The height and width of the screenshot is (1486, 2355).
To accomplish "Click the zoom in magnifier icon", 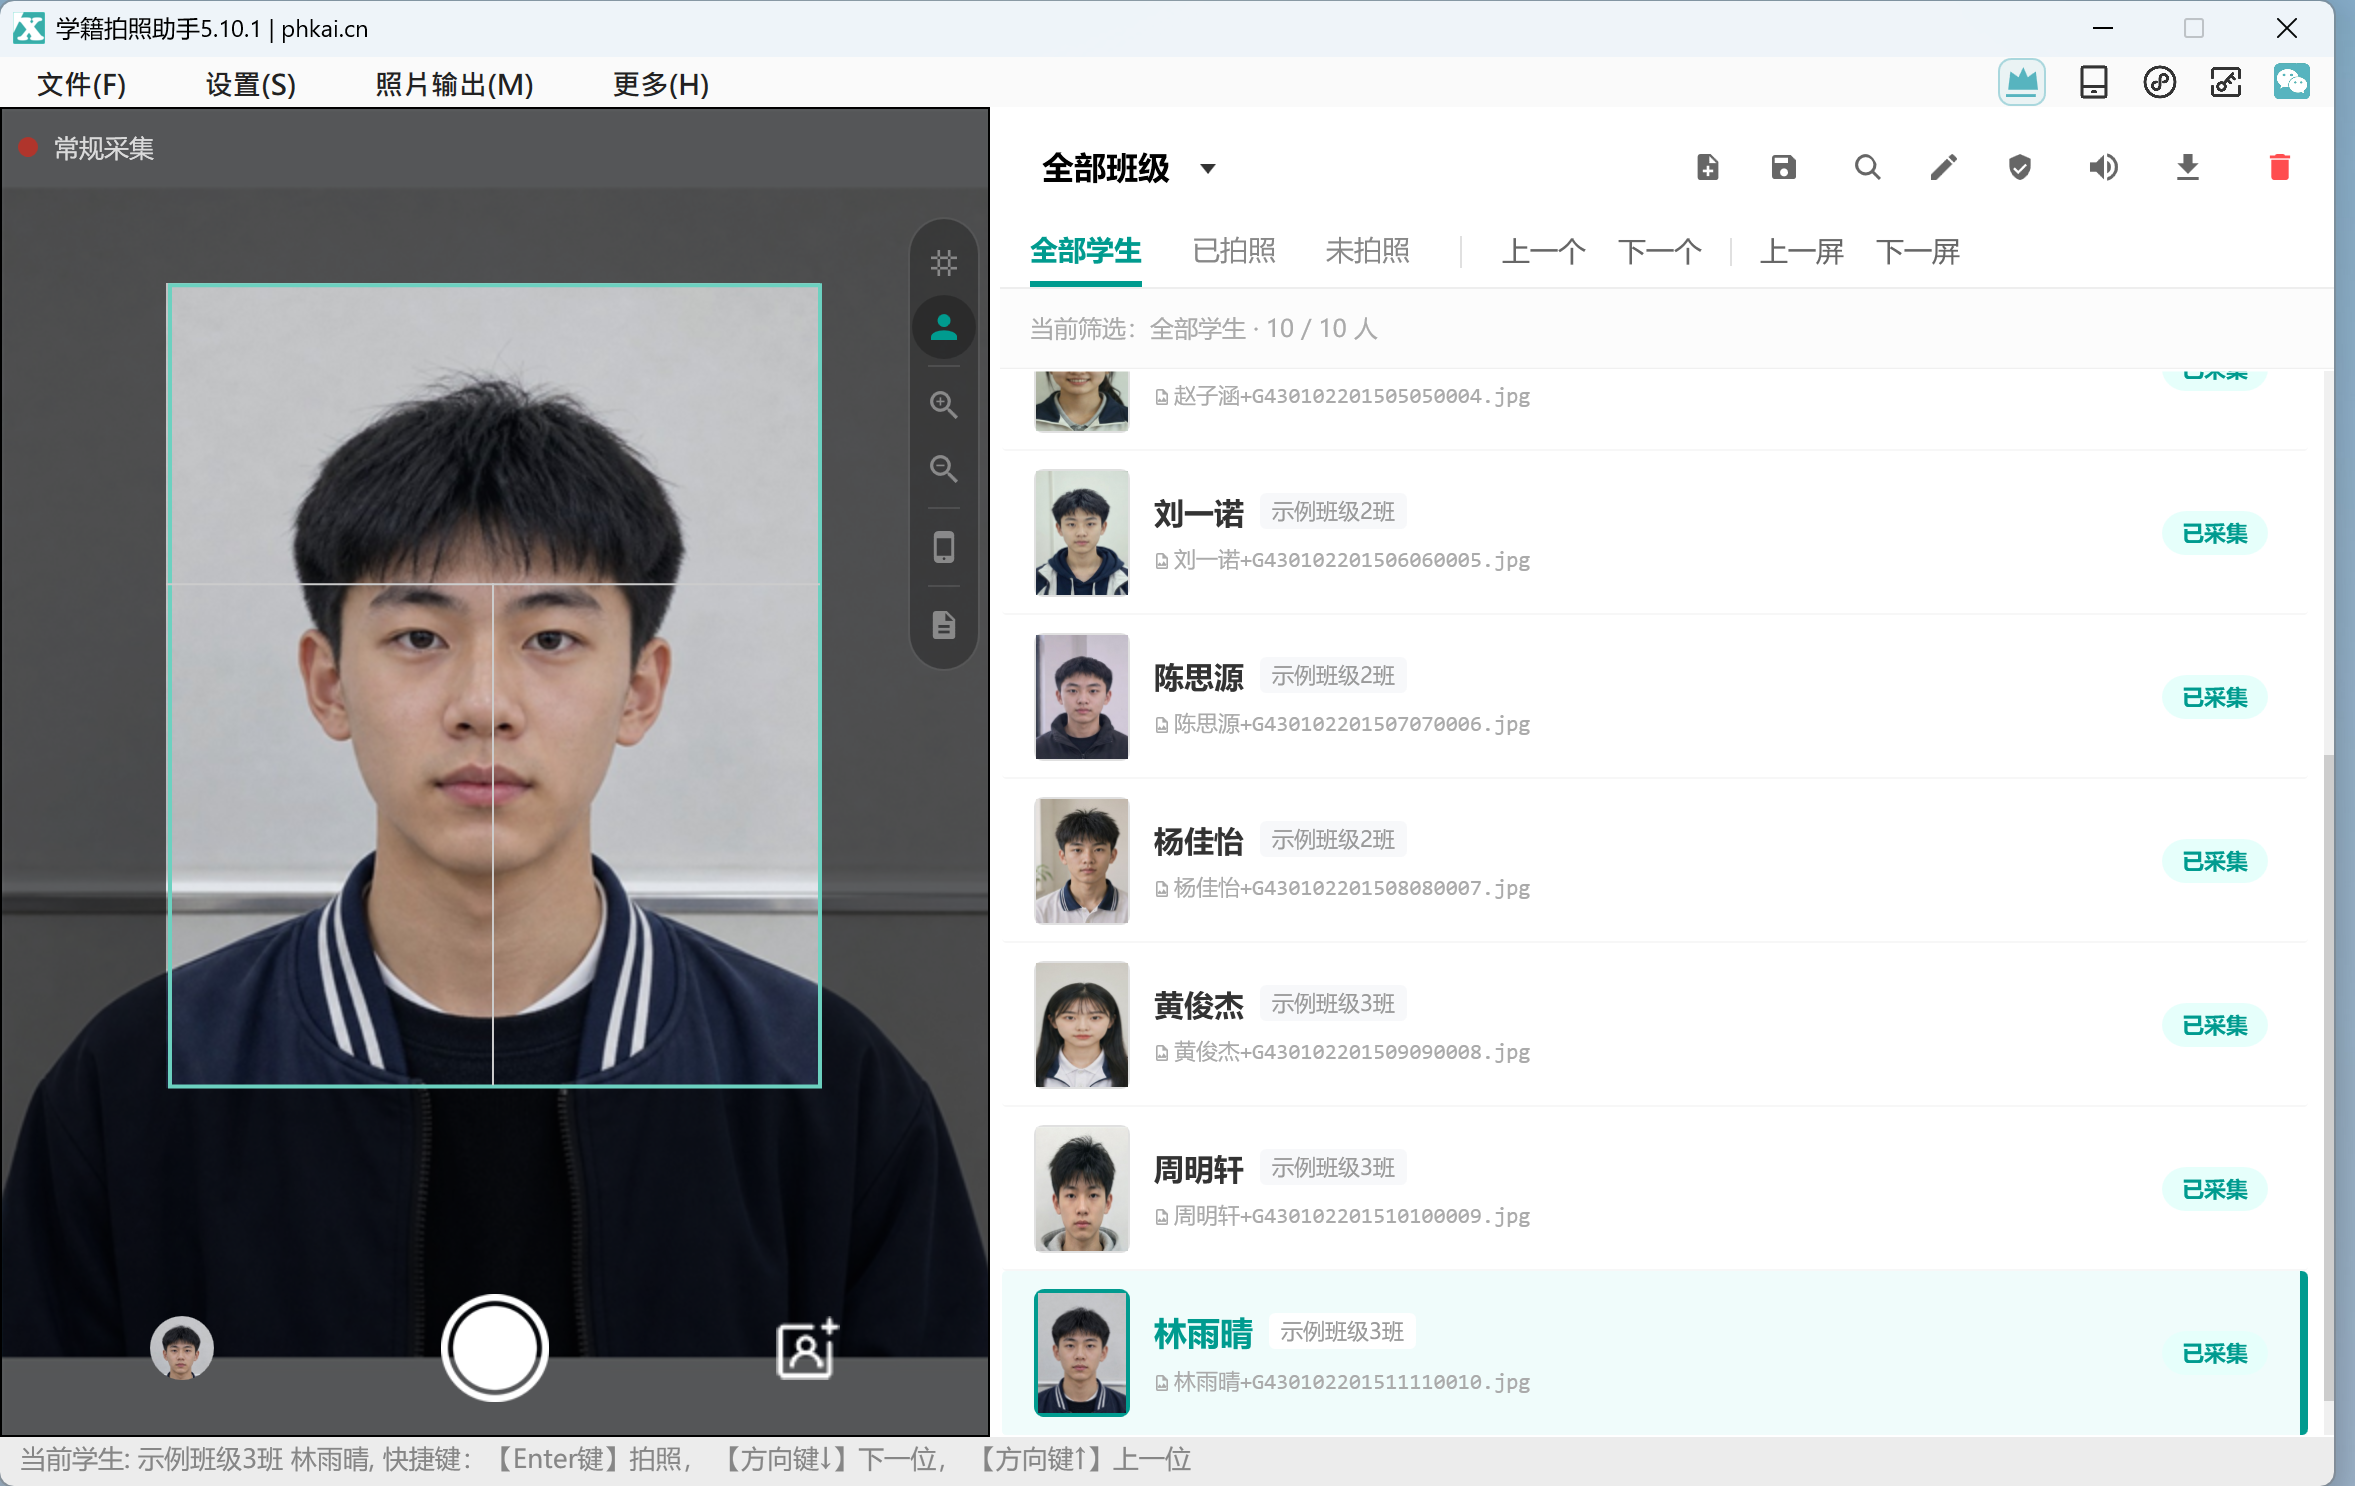I will (943, 404).
